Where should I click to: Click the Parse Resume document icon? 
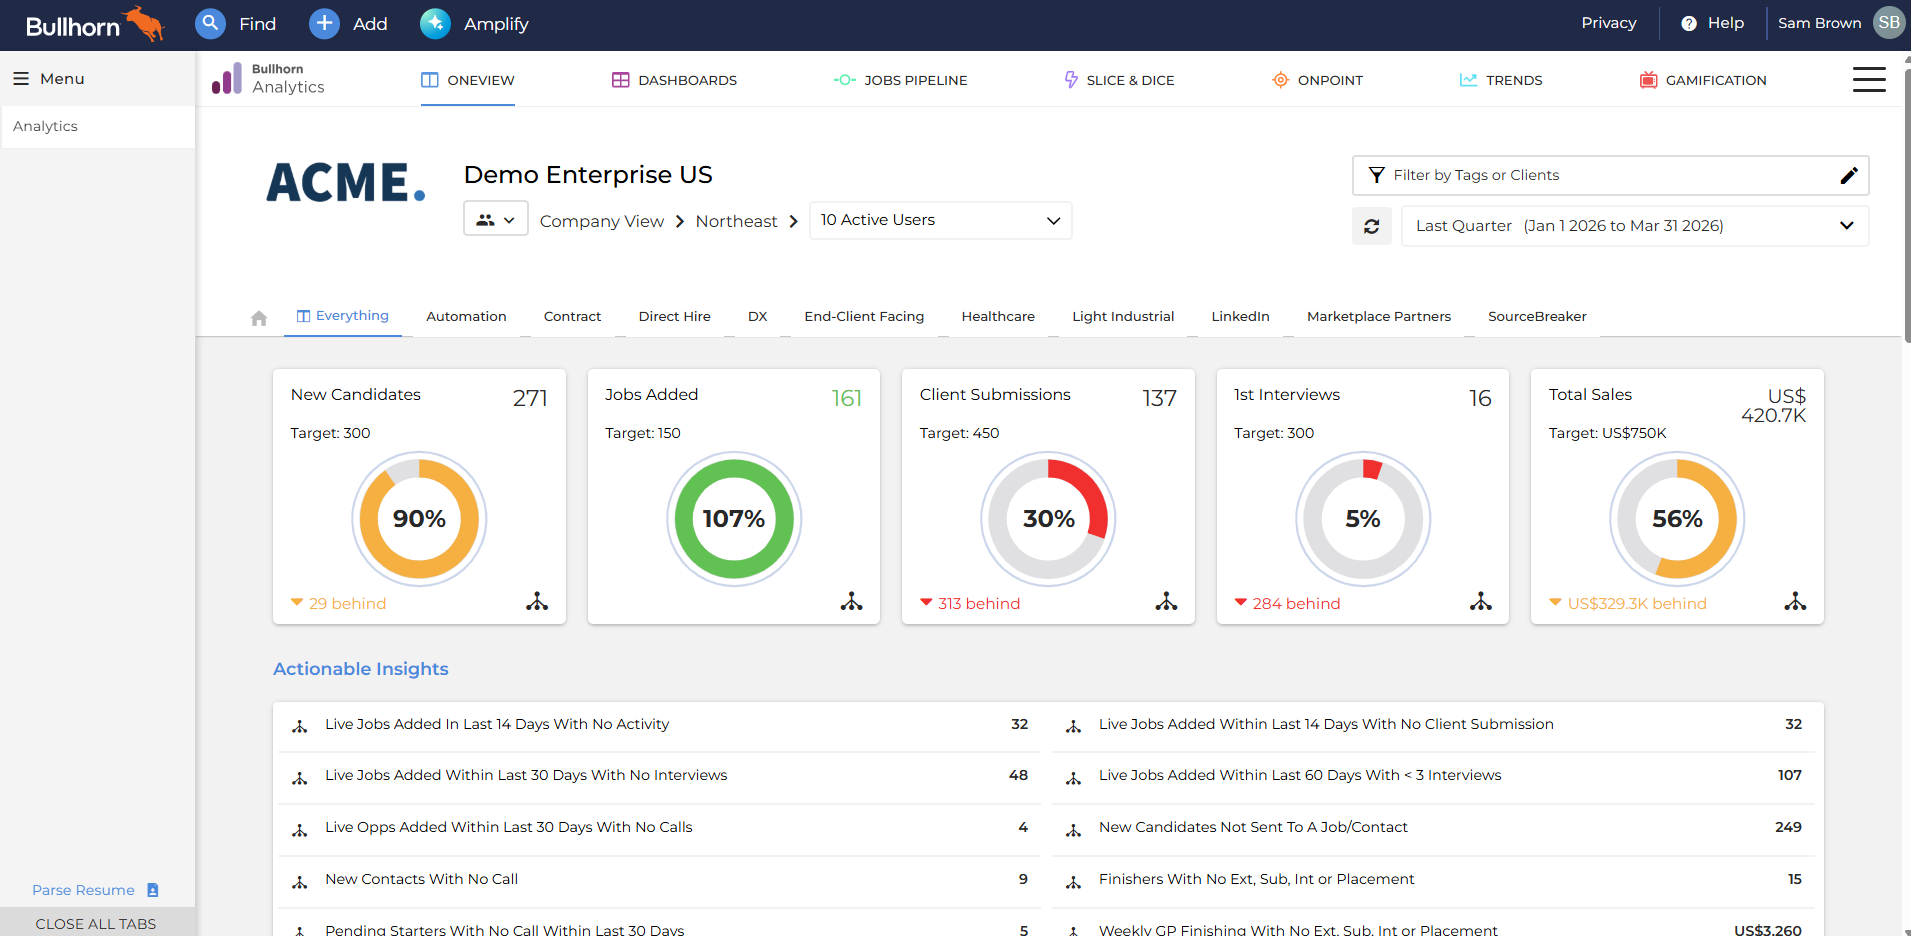pyautogui.click(x=153, y=890)
